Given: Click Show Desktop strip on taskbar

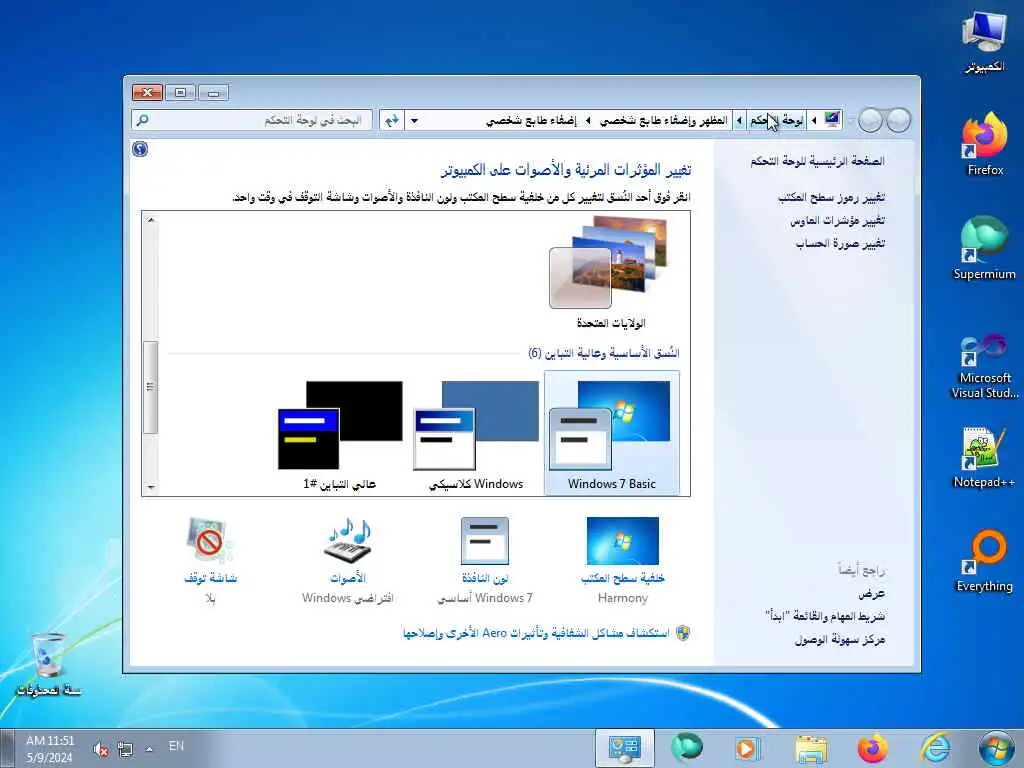Looking at the screenshot, I should [6, 748].
